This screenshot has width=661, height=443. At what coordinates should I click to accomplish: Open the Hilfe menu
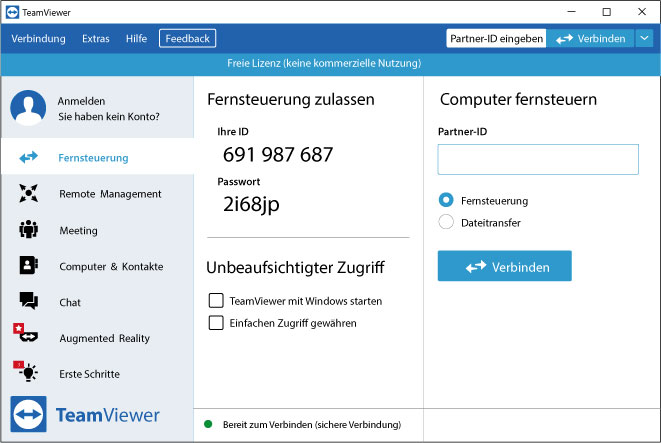pyautogui.click(x=137, y=39)
